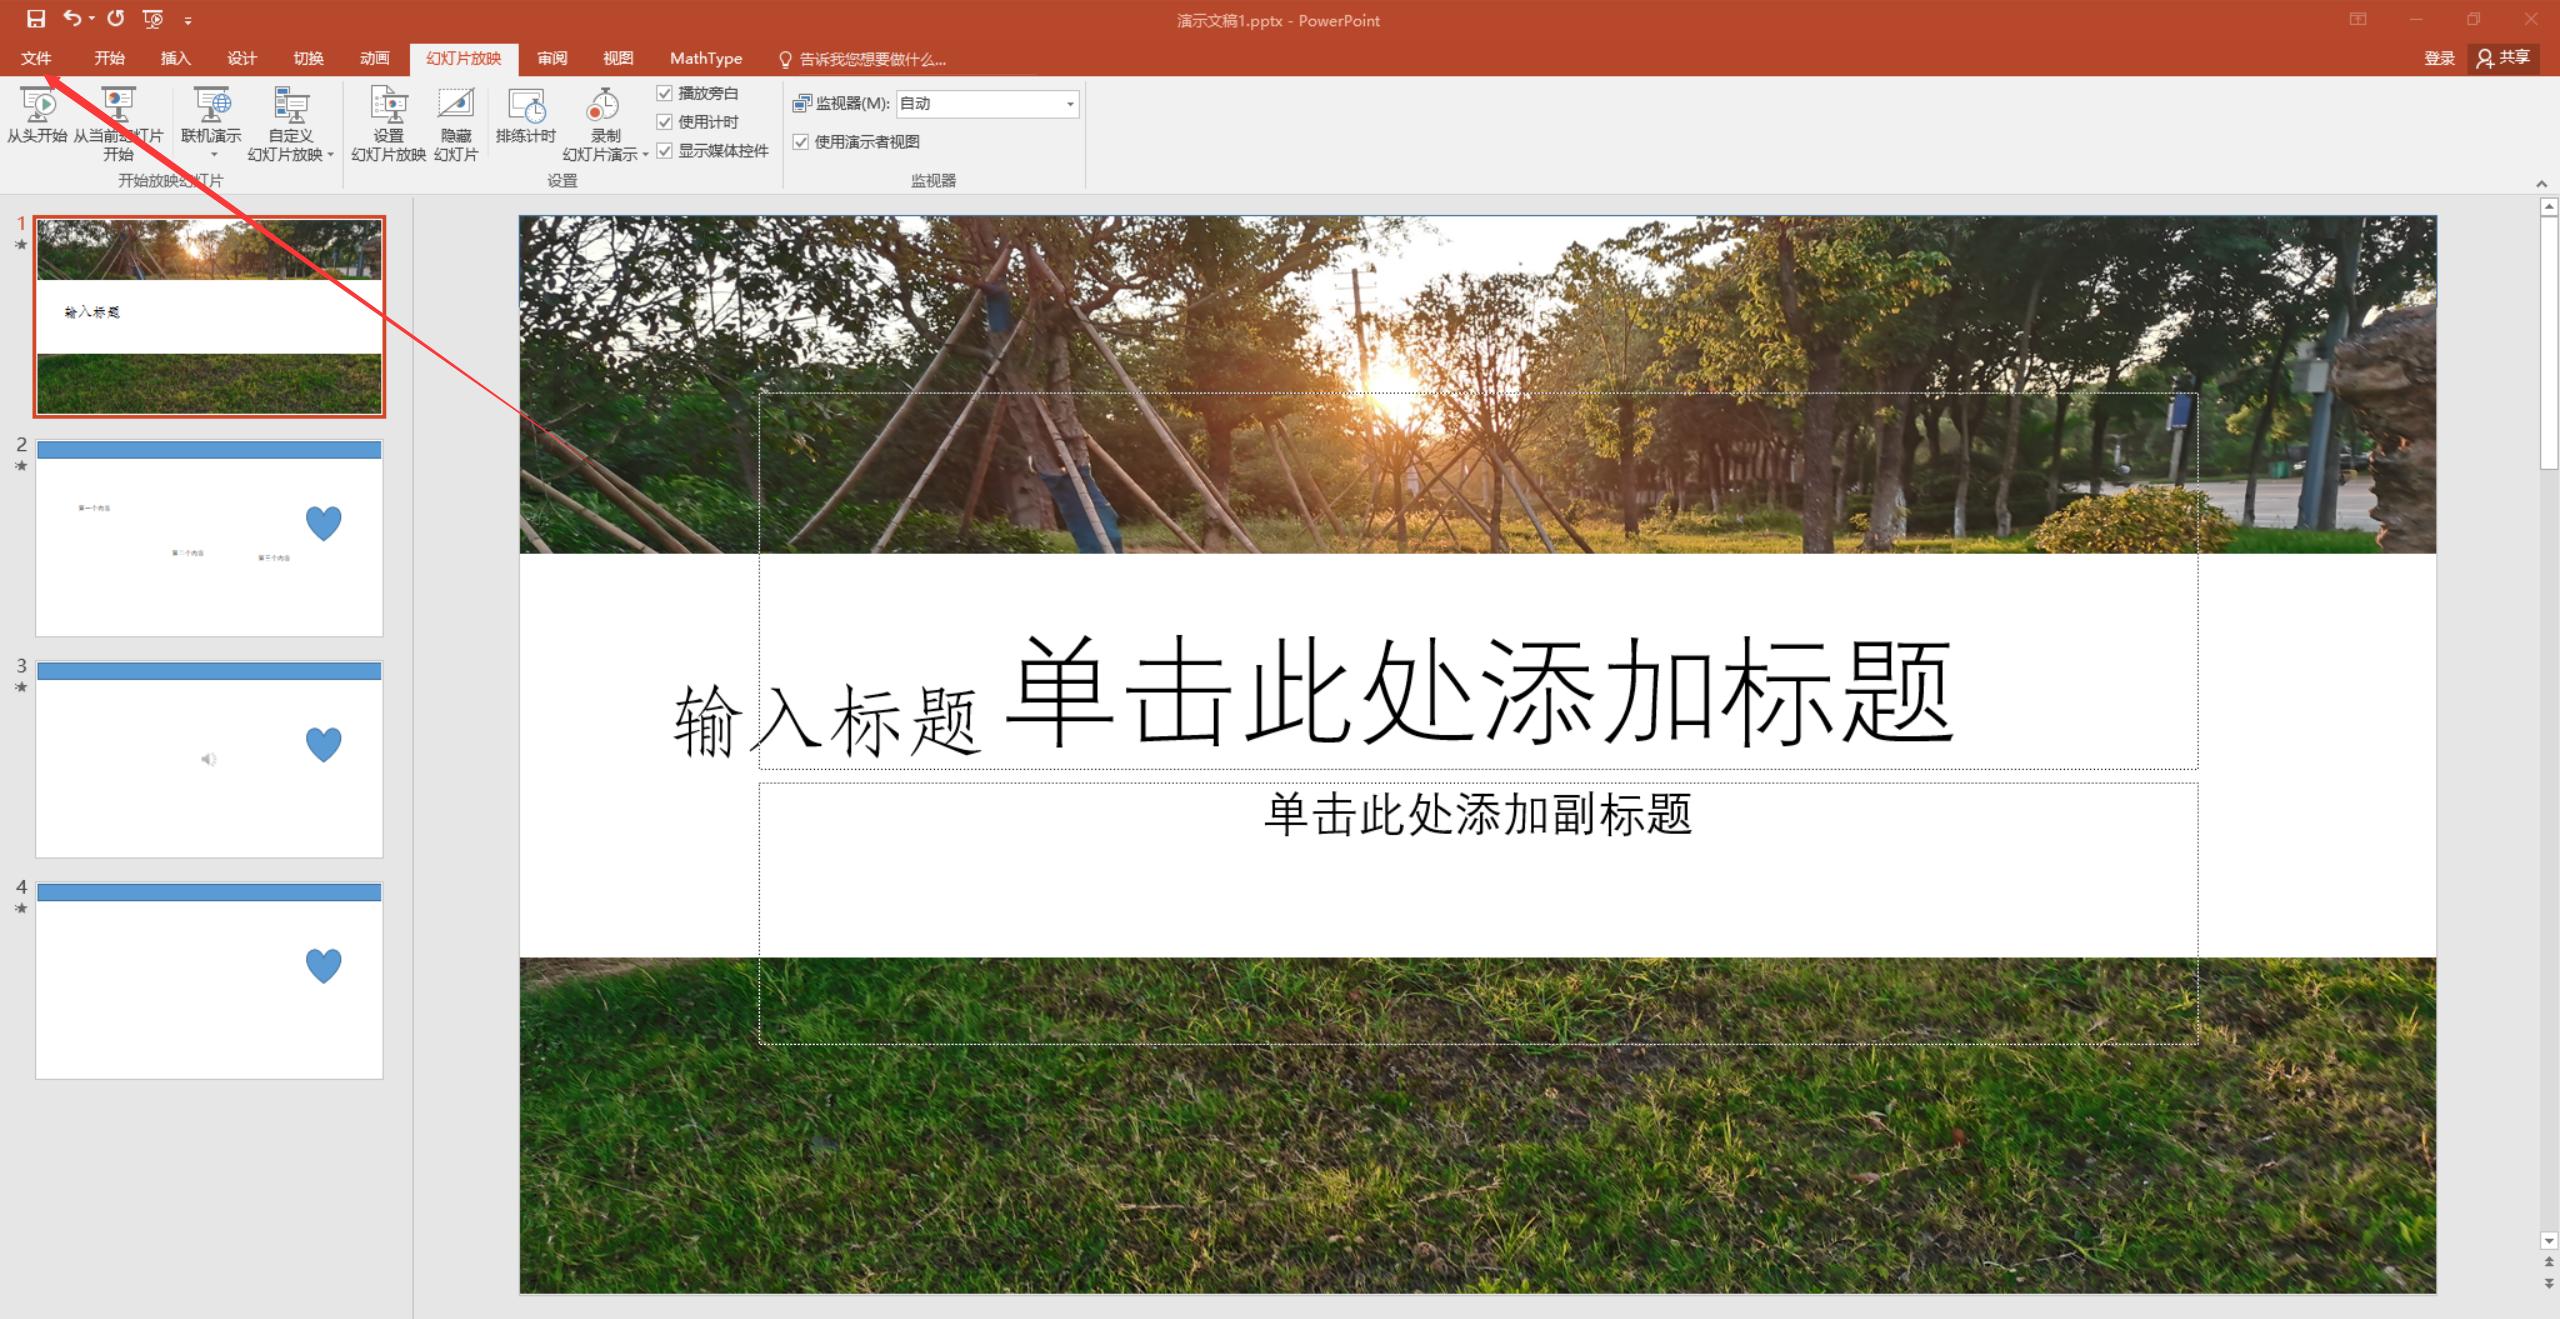Click the Save icon in quick access toolbar
The image size is (2560, 1319).
36,19
